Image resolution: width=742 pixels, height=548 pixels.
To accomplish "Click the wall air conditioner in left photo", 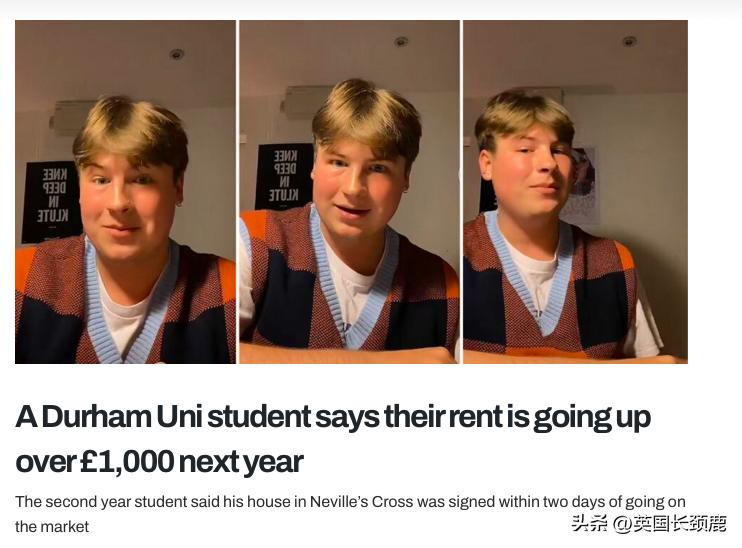I will tap(72, 117).
